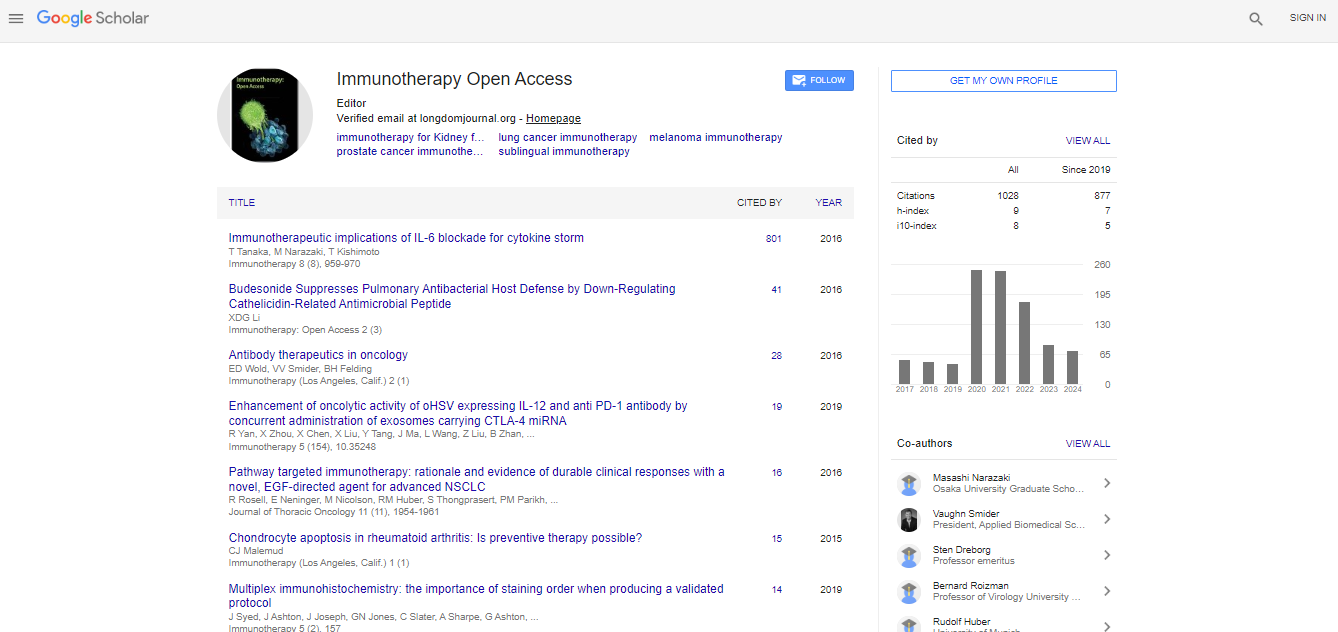Screen dimensions: 1338x632
Task: Sort publications by Title column header
Action: (242, 203)
